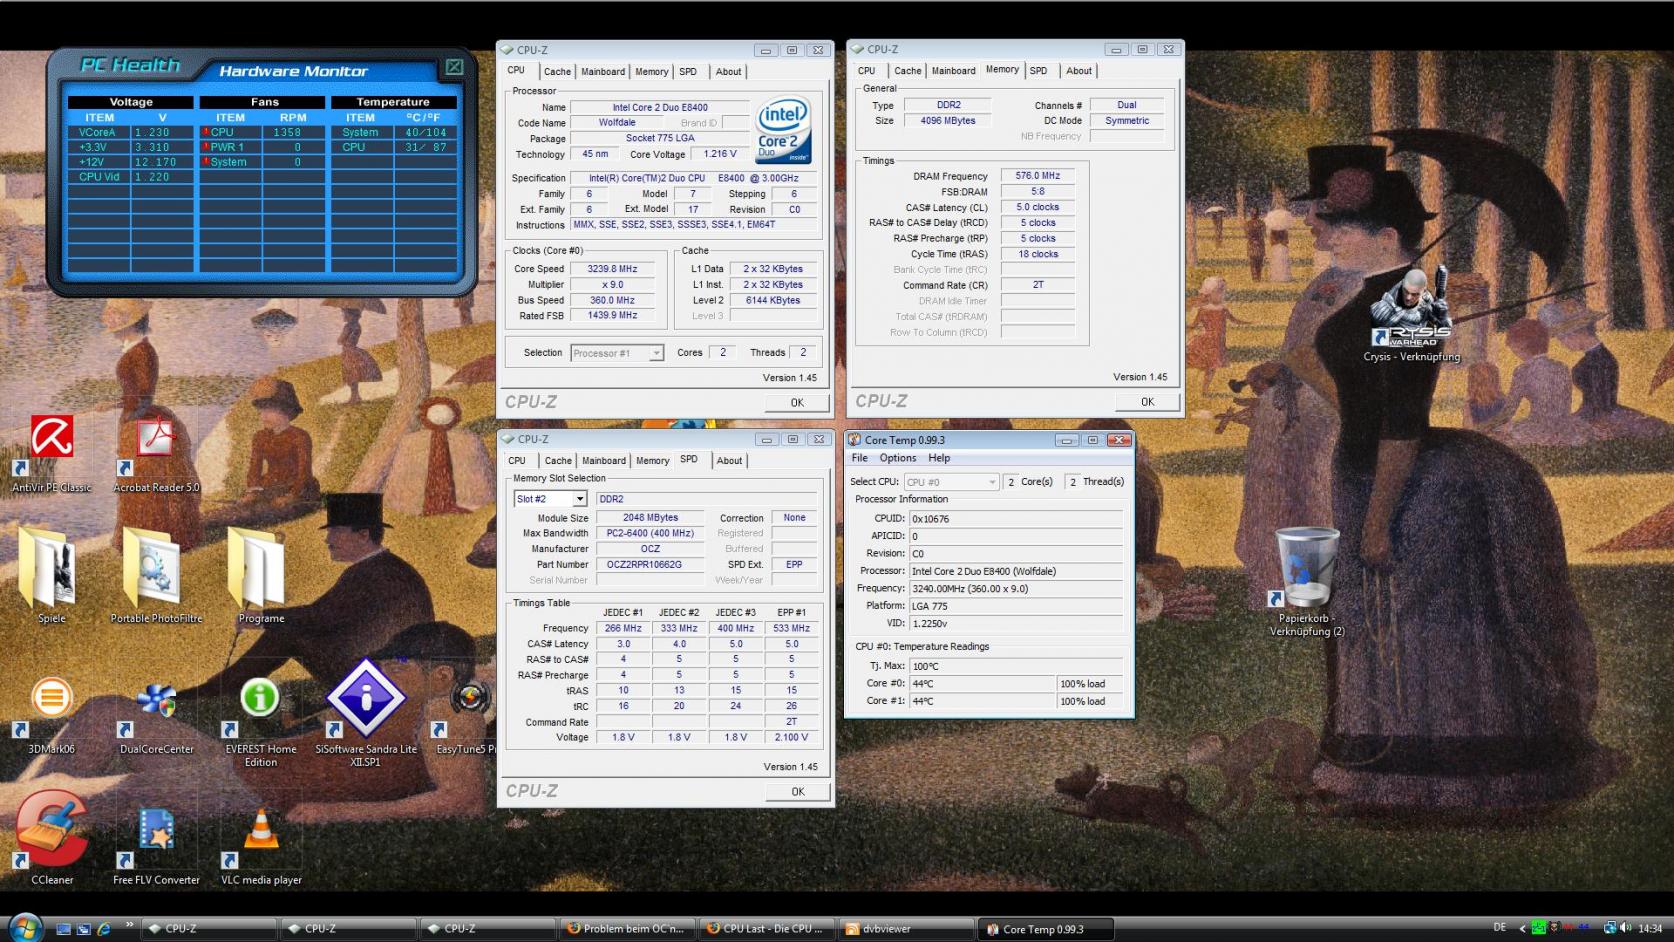Image resolution: width=1674 pixels, height=942 pixels.
Task: Click Core #1 100% load value
Action: [1089, 701]
